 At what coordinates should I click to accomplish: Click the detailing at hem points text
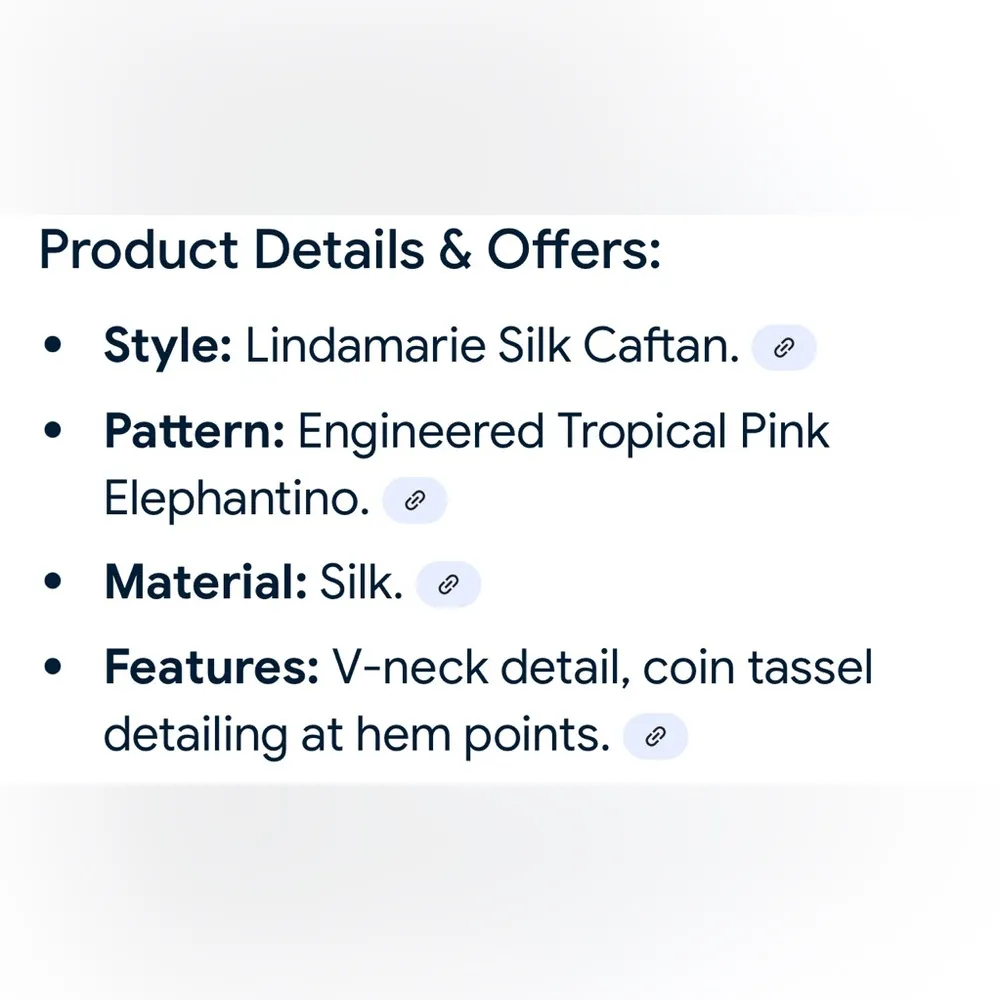click(x=356, y=737)
